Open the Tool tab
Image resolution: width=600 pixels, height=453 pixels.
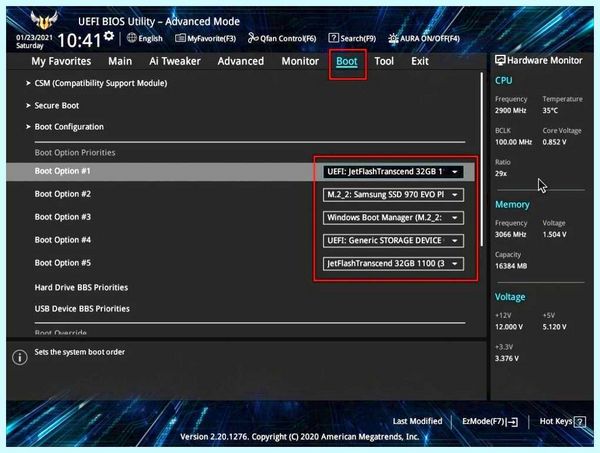point(384,61)
